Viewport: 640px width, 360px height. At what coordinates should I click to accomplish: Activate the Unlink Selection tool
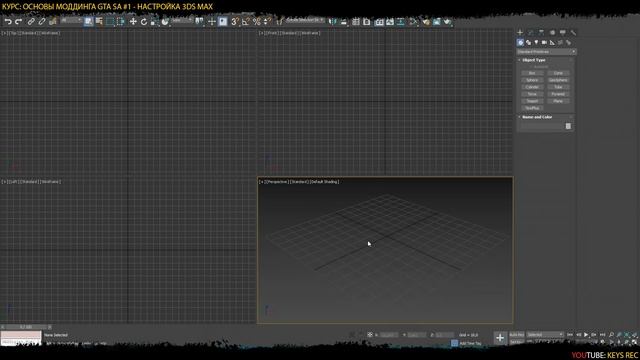[42, 21]
